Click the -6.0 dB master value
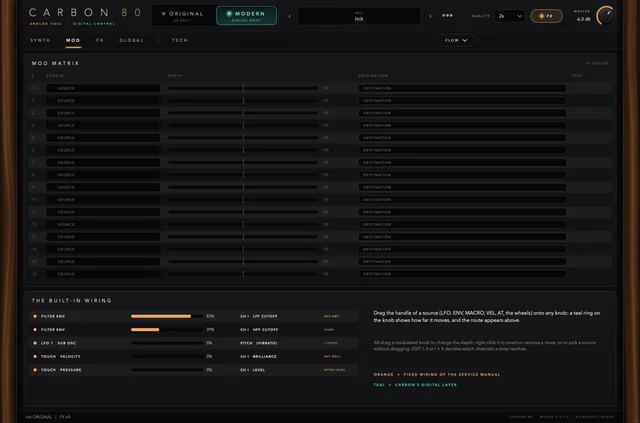 [x=583, y=19]
